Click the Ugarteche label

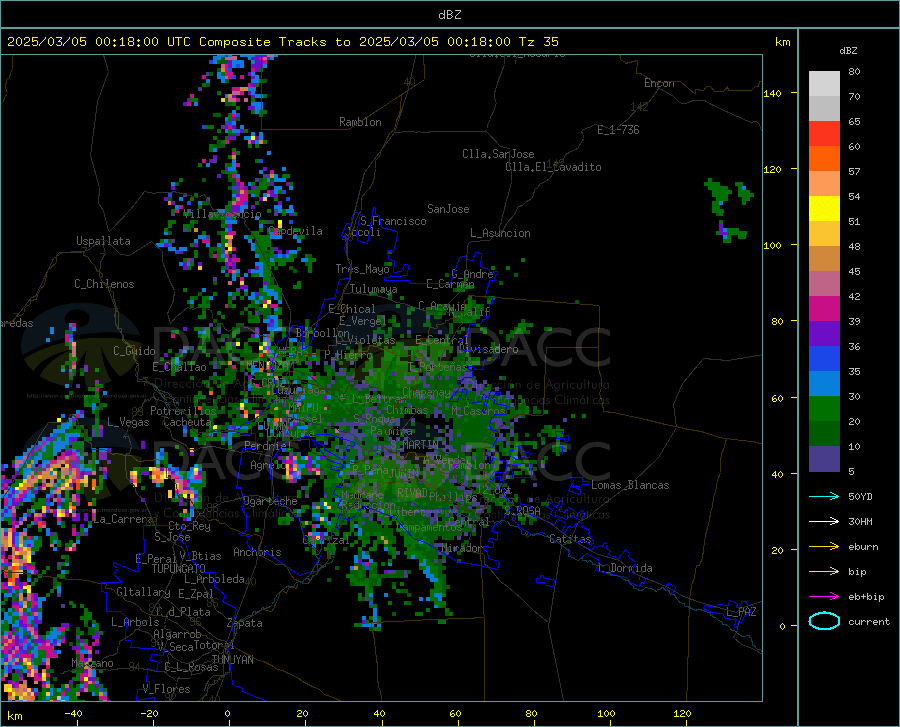coord(270,501)
